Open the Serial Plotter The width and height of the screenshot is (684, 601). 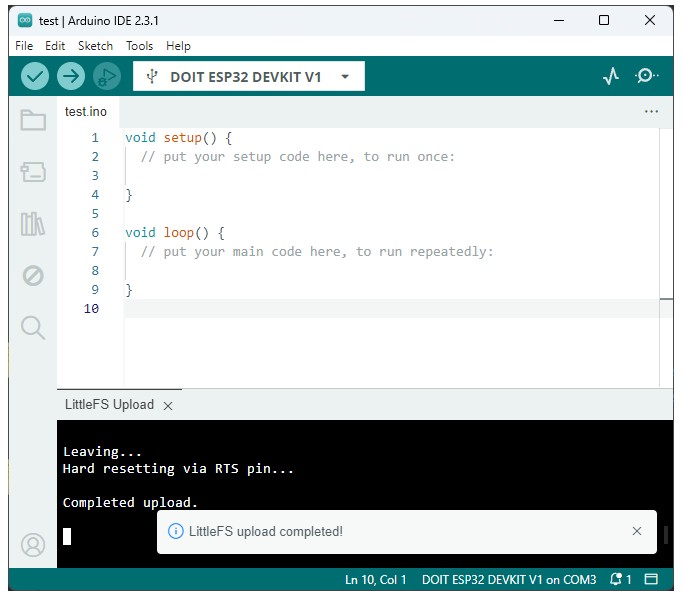point(611,76)
